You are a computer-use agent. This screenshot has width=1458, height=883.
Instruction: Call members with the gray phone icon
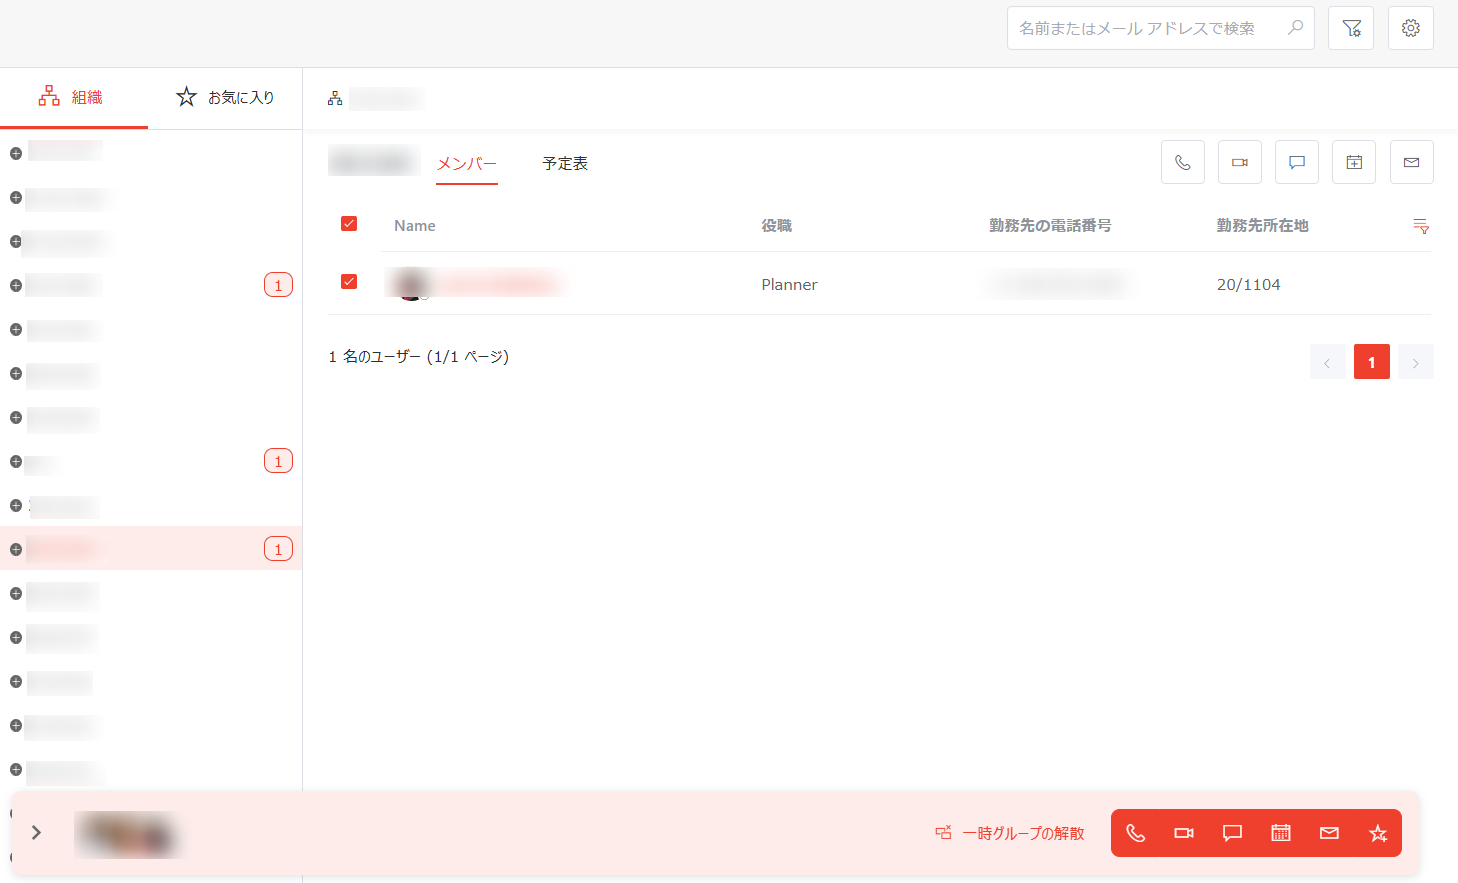pyautogui.click(x=1183, y=162)
